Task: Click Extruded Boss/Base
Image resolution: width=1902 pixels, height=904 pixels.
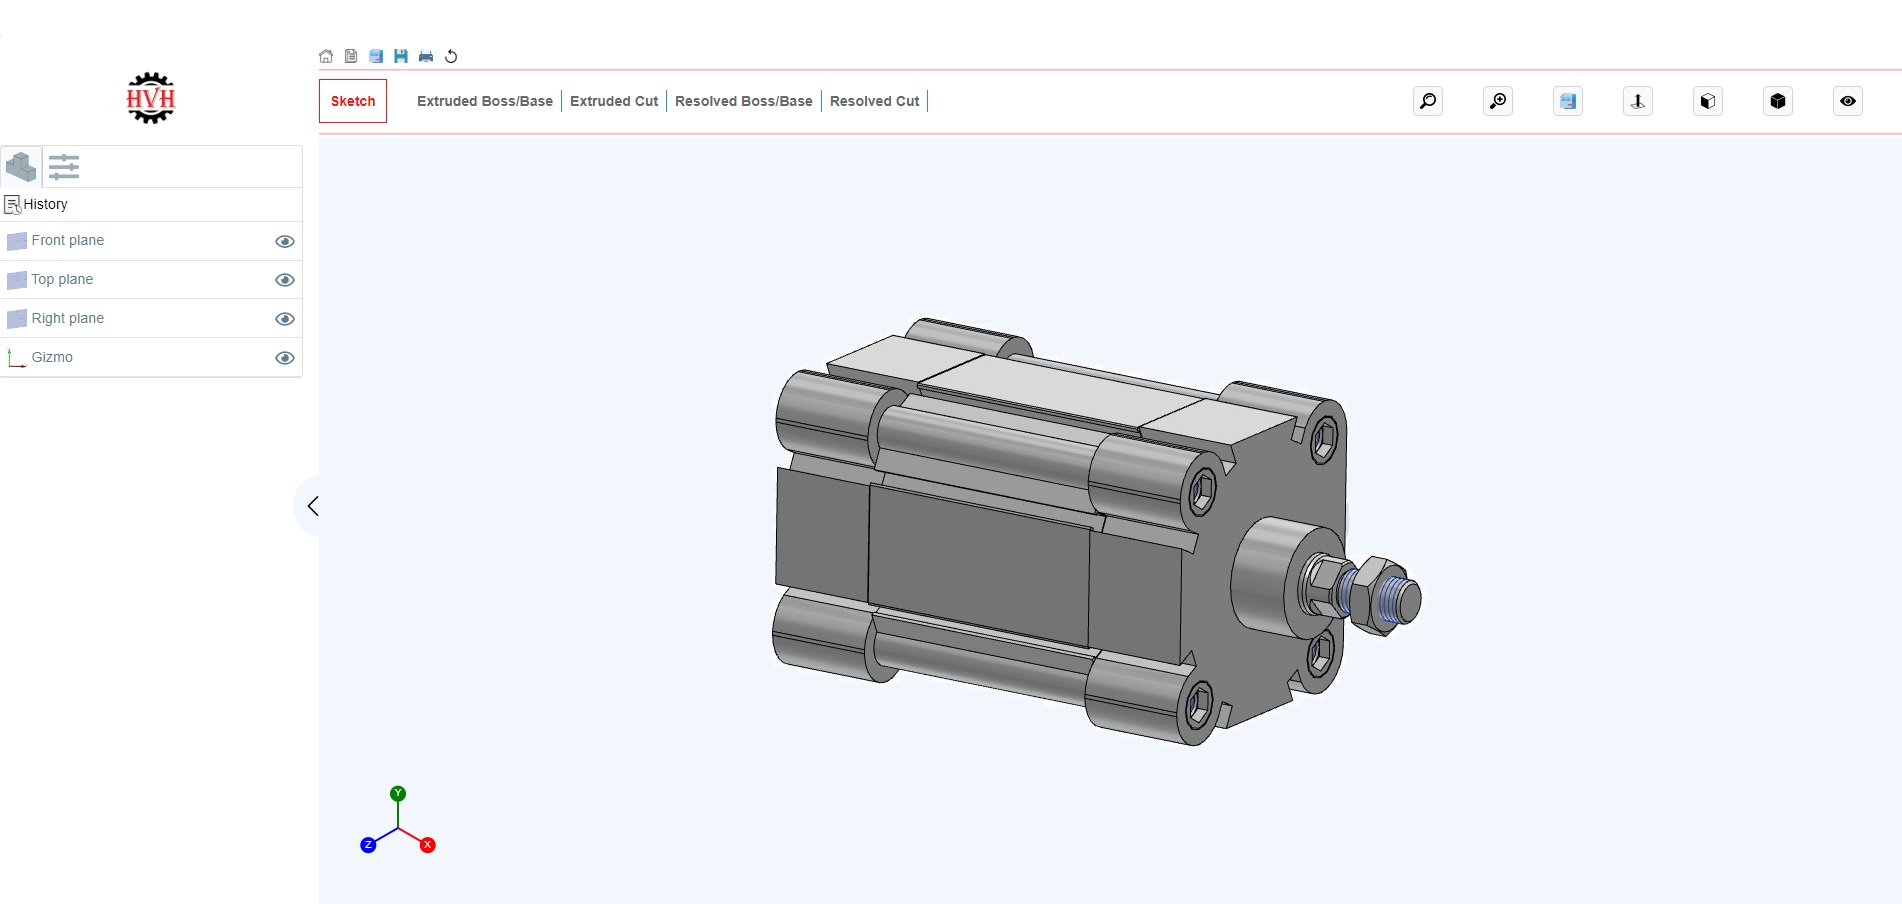Action: pyautogui.click(x=485, y=101)
